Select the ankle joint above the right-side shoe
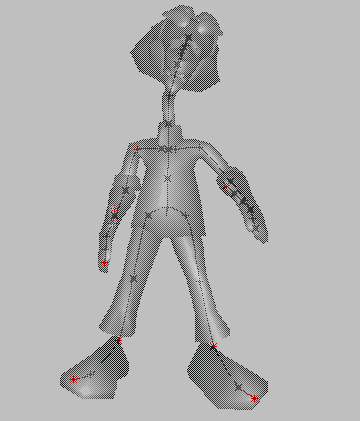Viewport: 360px width, 421px height. click(213, 346)
